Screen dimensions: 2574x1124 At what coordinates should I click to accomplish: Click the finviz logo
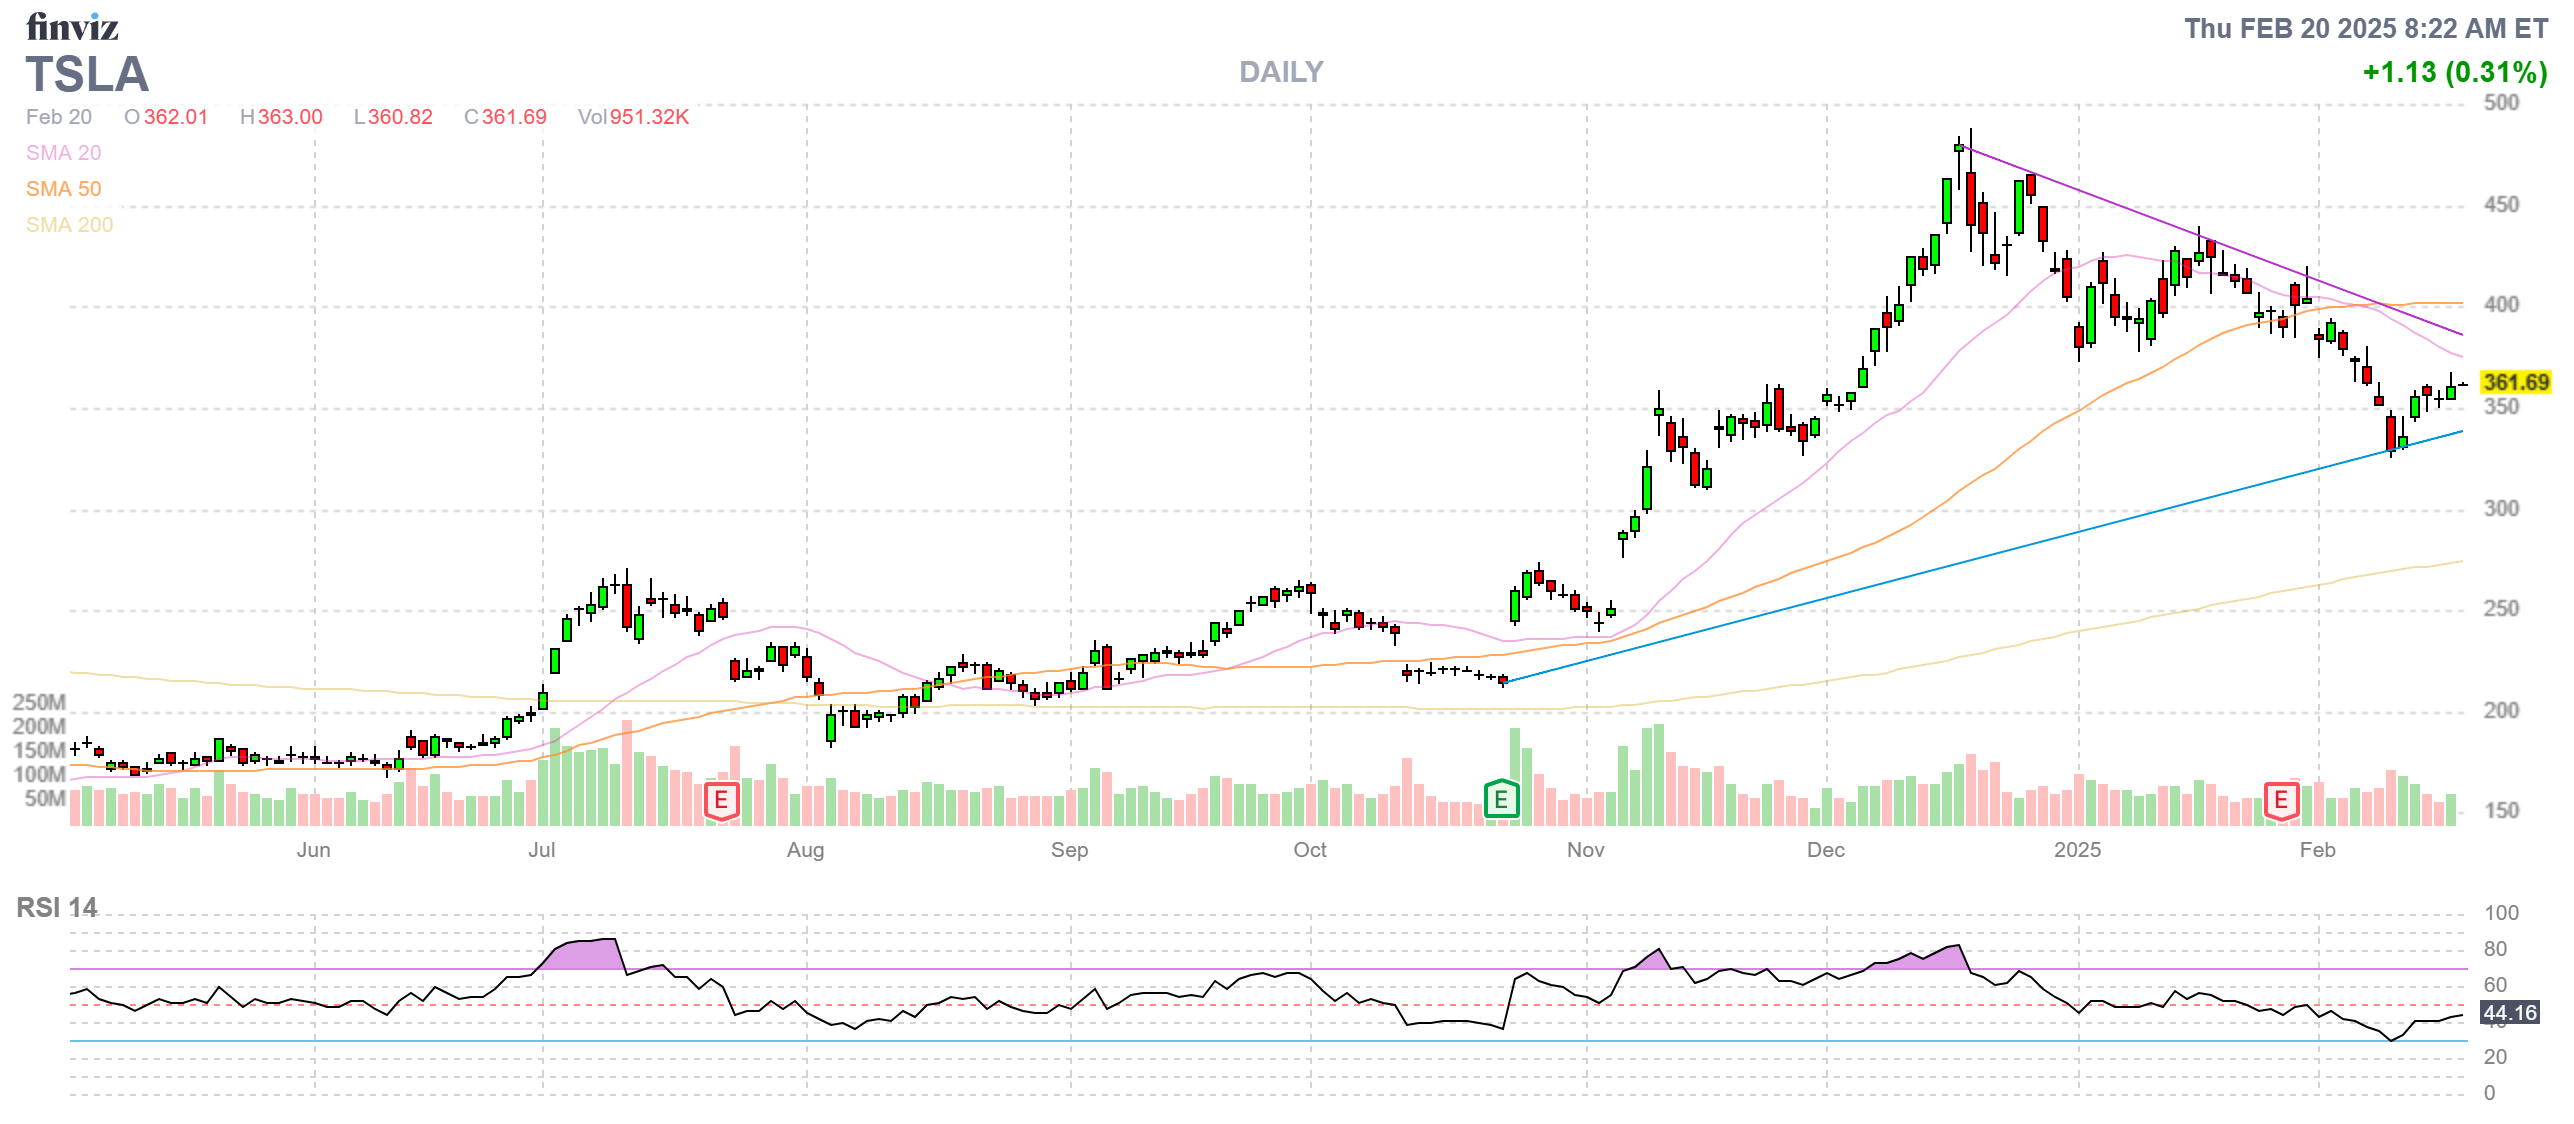click(70, 27)
